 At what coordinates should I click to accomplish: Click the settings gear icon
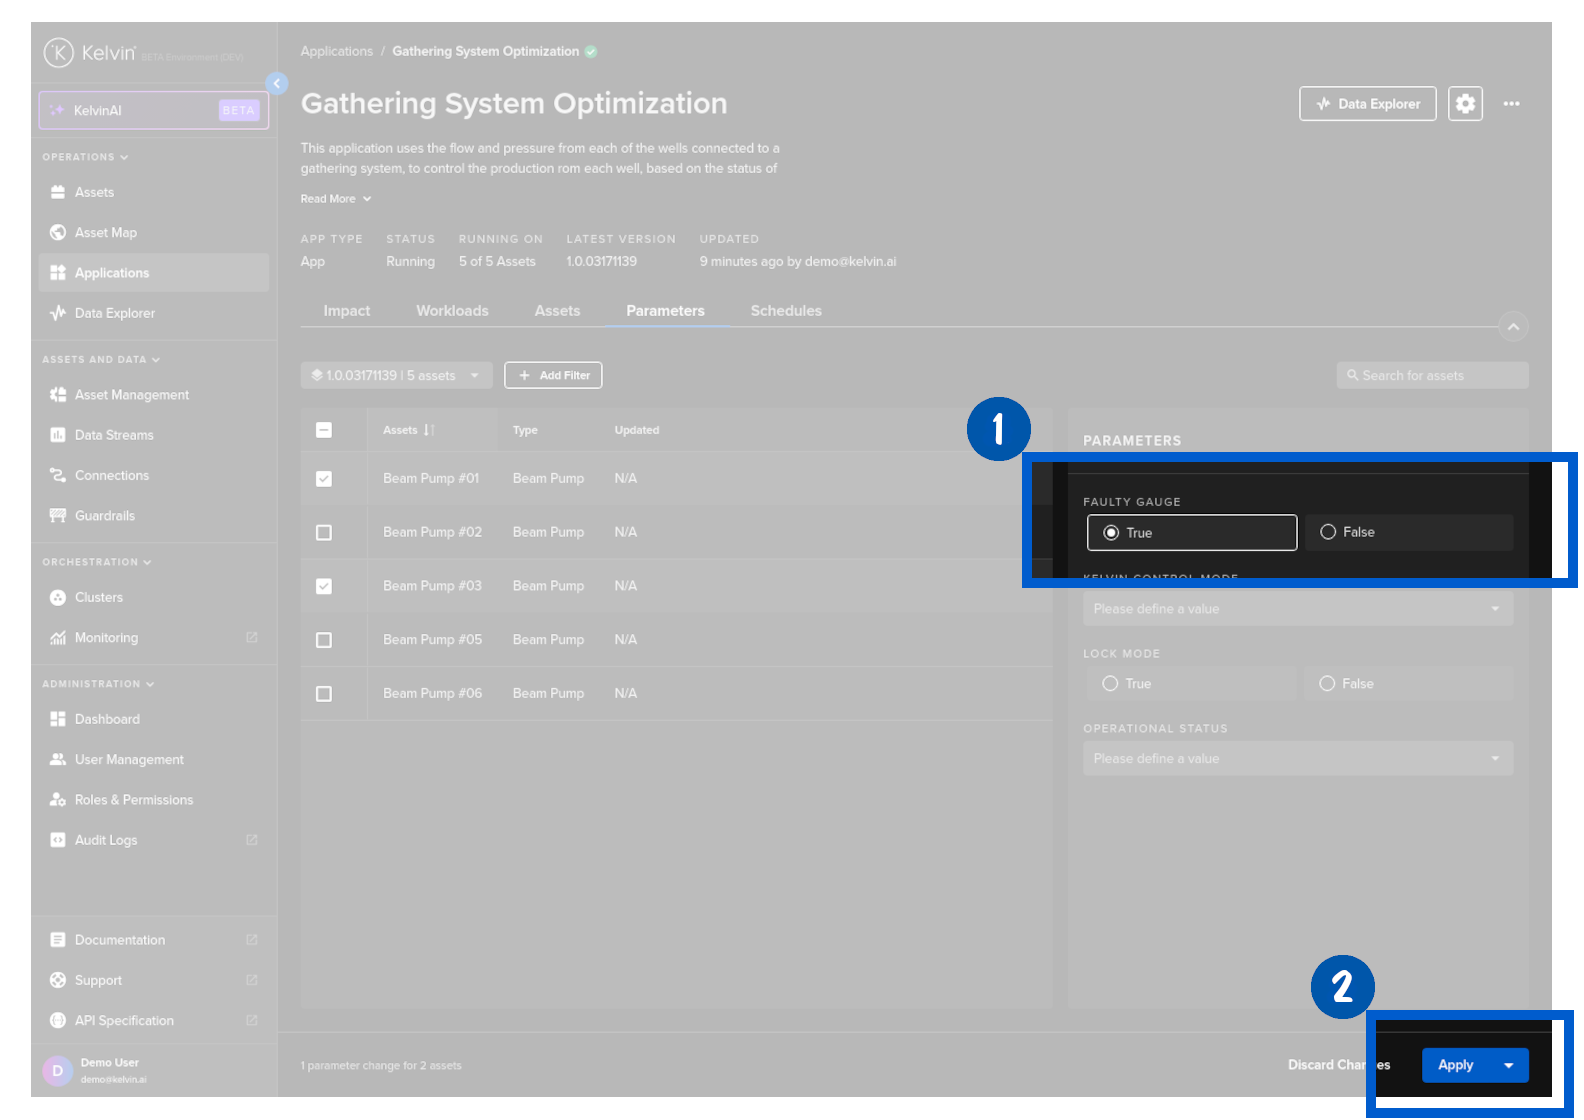[x=1465, y=104]
